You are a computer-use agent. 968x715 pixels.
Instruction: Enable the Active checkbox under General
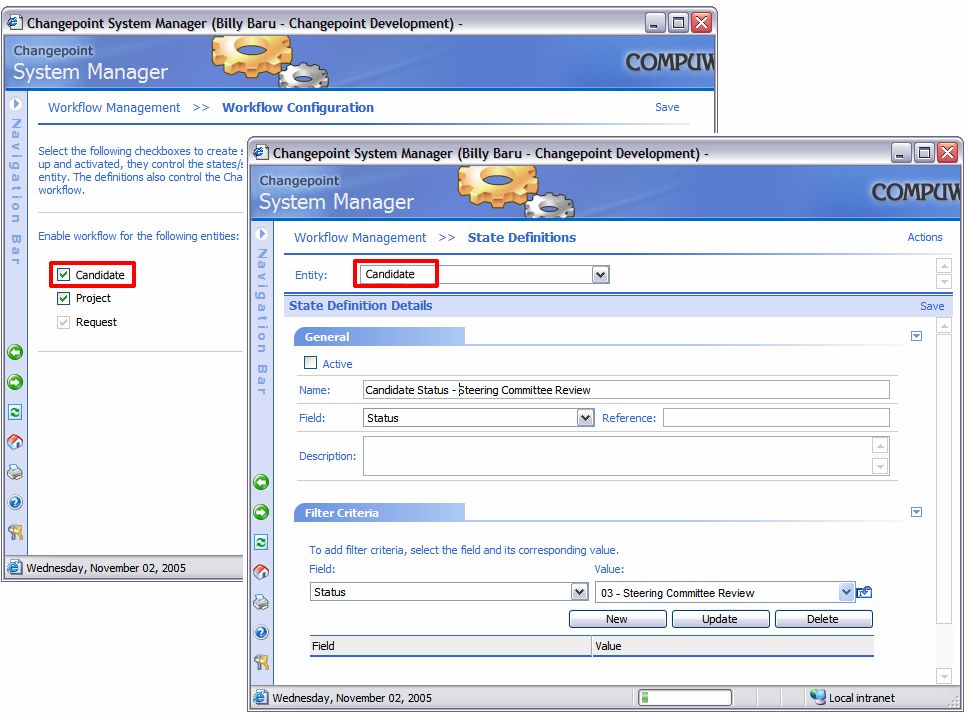pyautogui.click(x=310, y=364)
